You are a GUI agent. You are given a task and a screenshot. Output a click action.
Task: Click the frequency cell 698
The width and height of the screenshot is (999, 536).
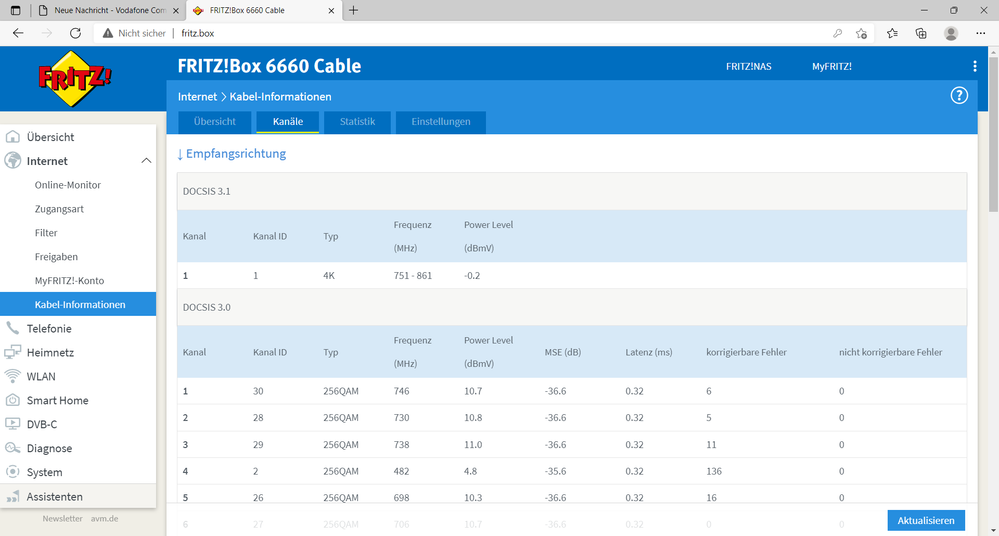(x=401, y=498)
